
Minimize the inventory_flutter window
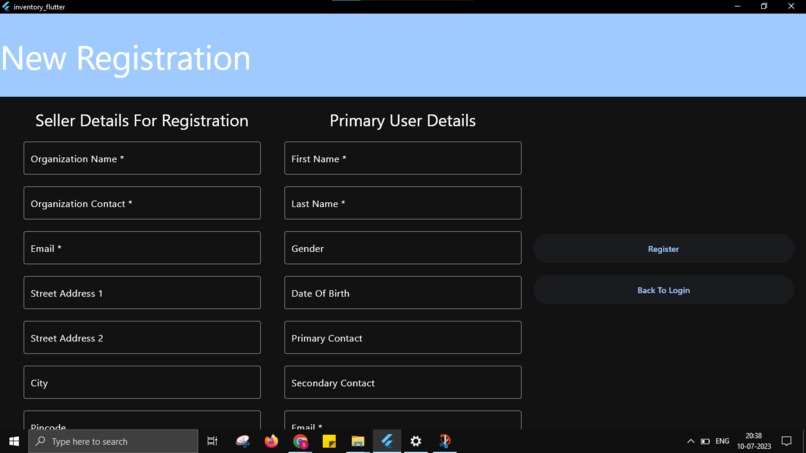[738, 6]
